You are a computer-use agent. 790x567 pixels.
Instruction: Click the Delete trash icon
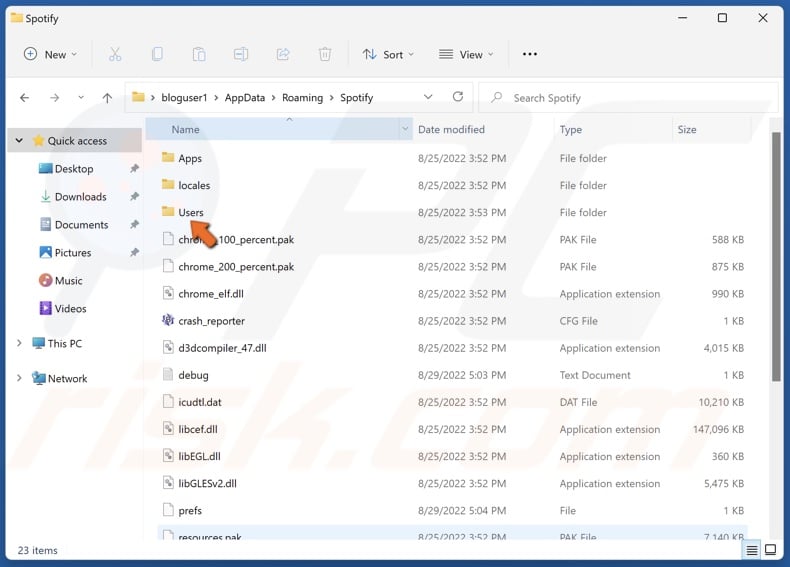(325, 54)
